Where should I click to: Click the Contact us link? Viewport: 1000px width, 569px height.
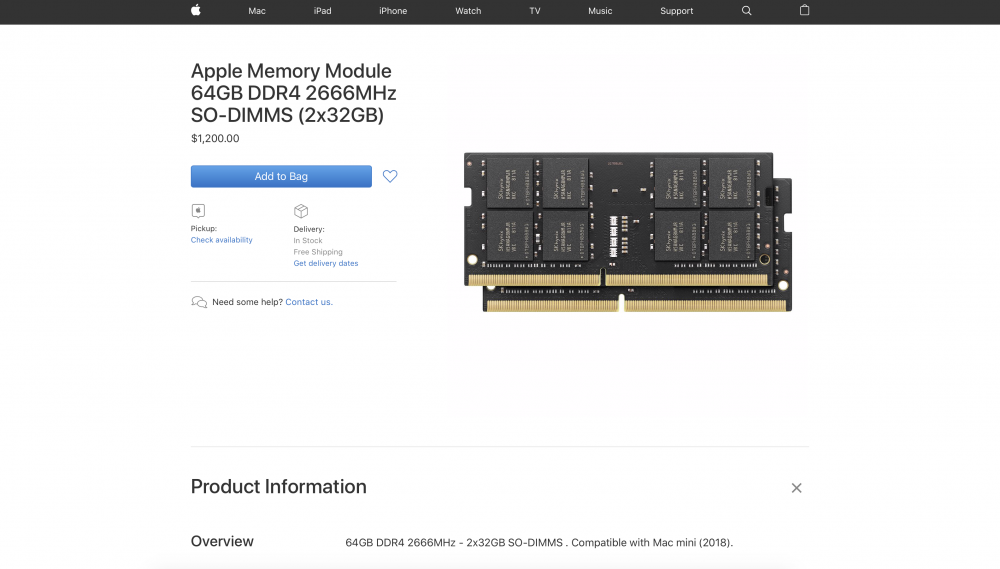[309, 302]
